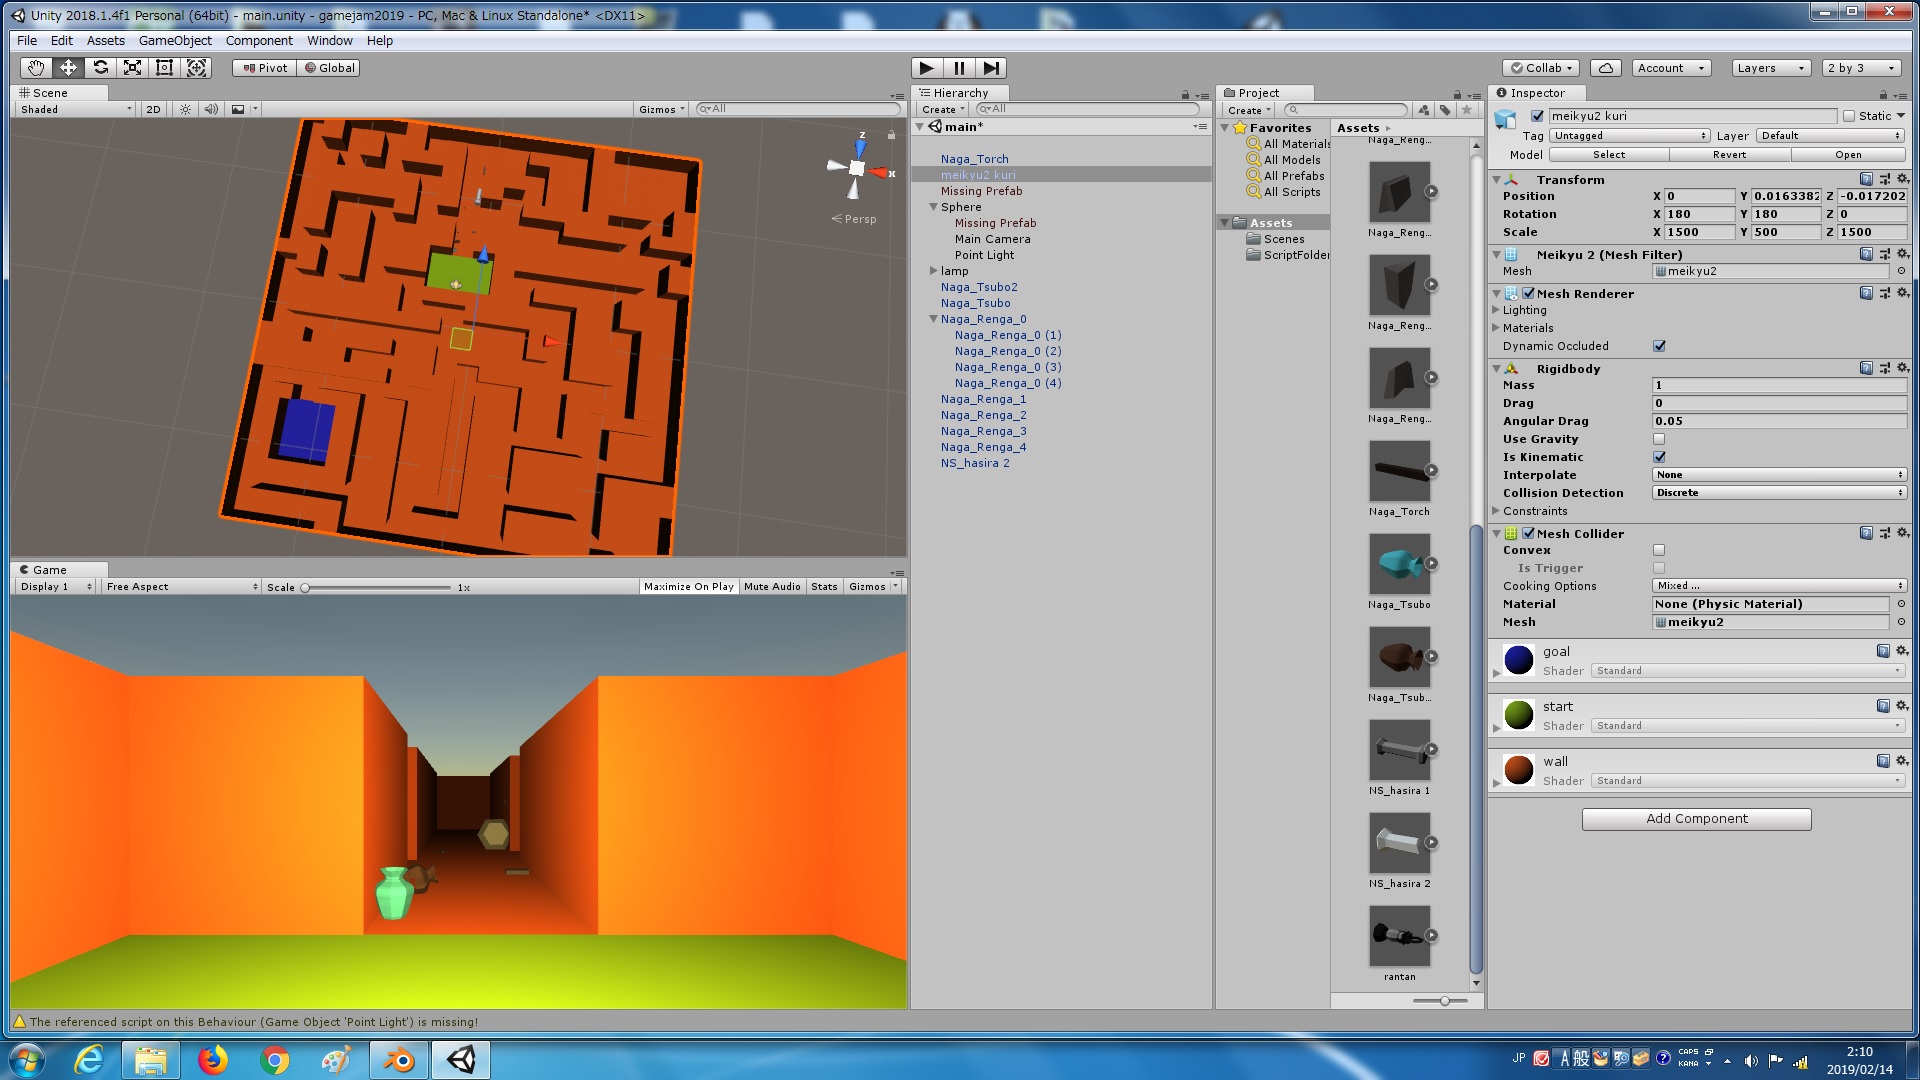The width and height of the screenshot is (1920, 1080).
Task: Open the cloud services icon
Action: point(1605,68)
